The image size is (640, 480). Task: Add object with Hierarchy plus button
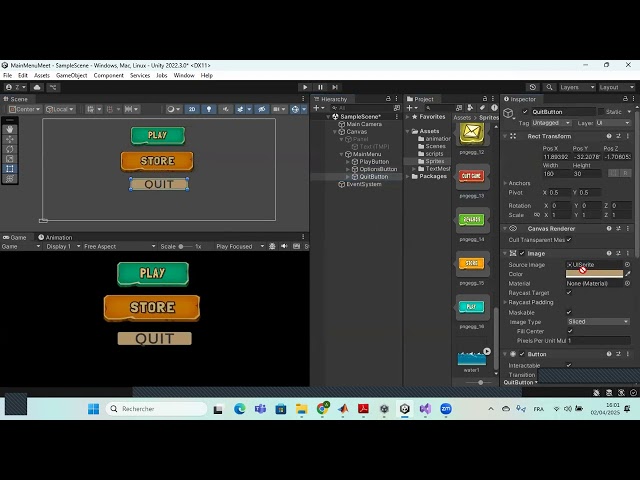coord(318,108)
